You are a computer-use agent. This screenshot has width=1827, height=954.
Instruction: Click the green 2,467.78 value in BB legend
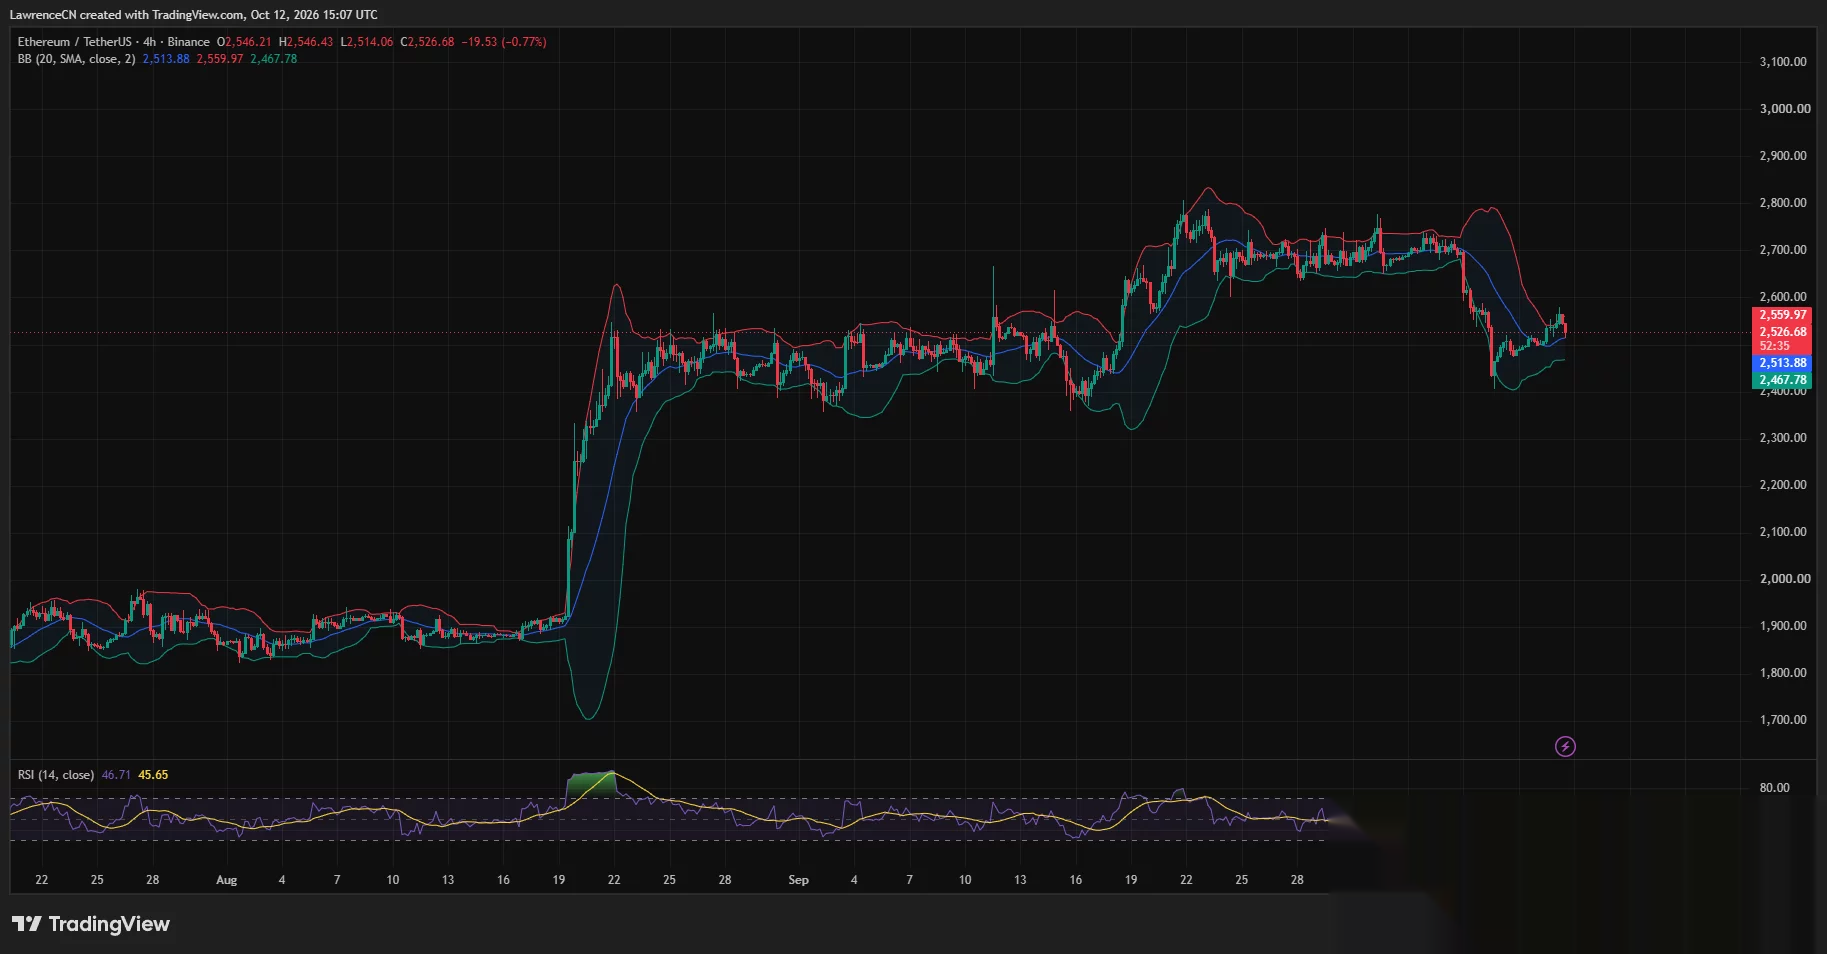(274, 59)
